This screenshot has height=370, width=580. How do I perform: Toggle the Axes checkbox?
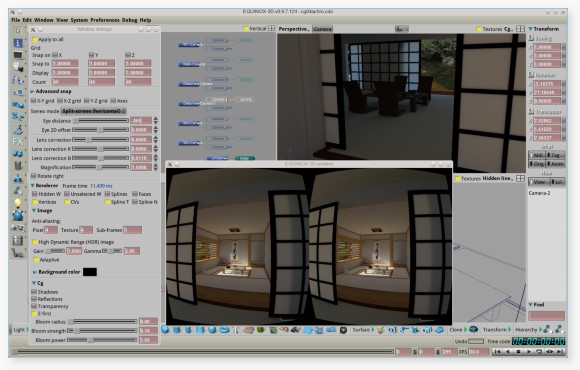pyautogui.click(x=113, y=101)
